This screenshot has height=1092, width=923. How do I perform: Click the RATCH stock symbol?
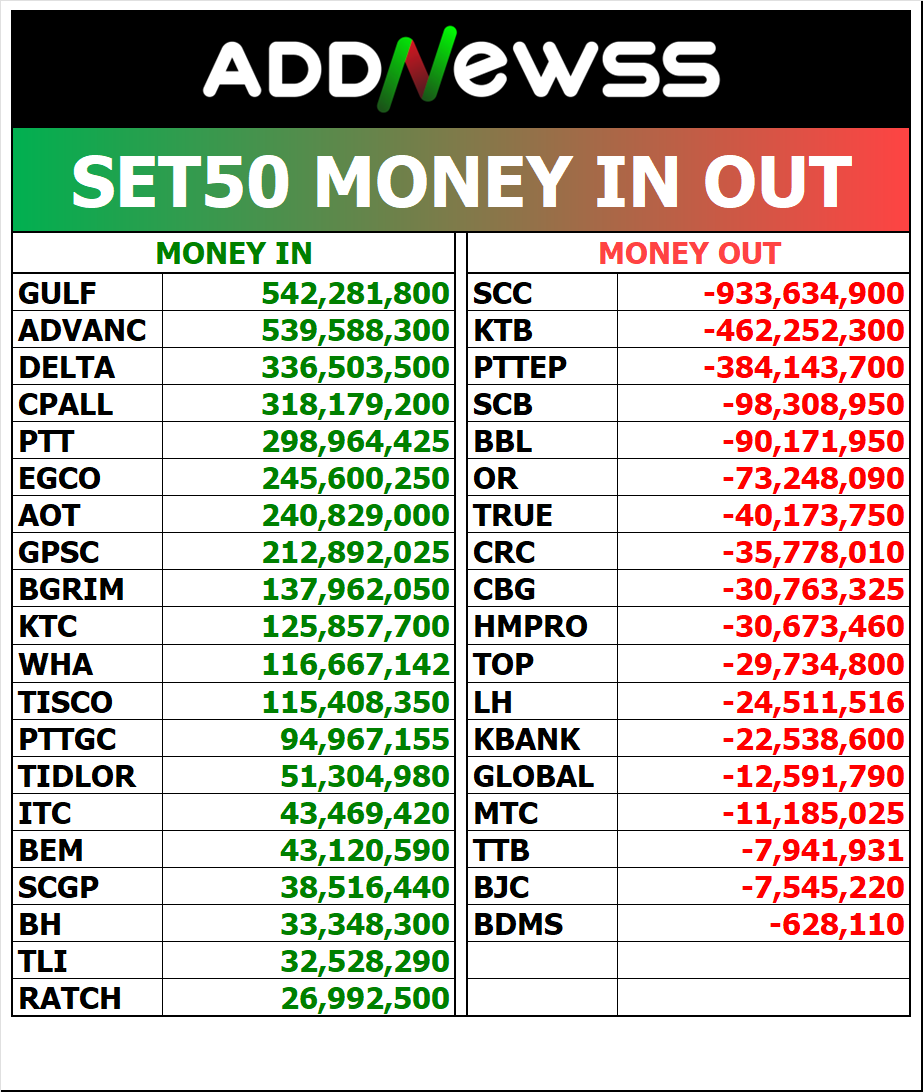(69, 998)
